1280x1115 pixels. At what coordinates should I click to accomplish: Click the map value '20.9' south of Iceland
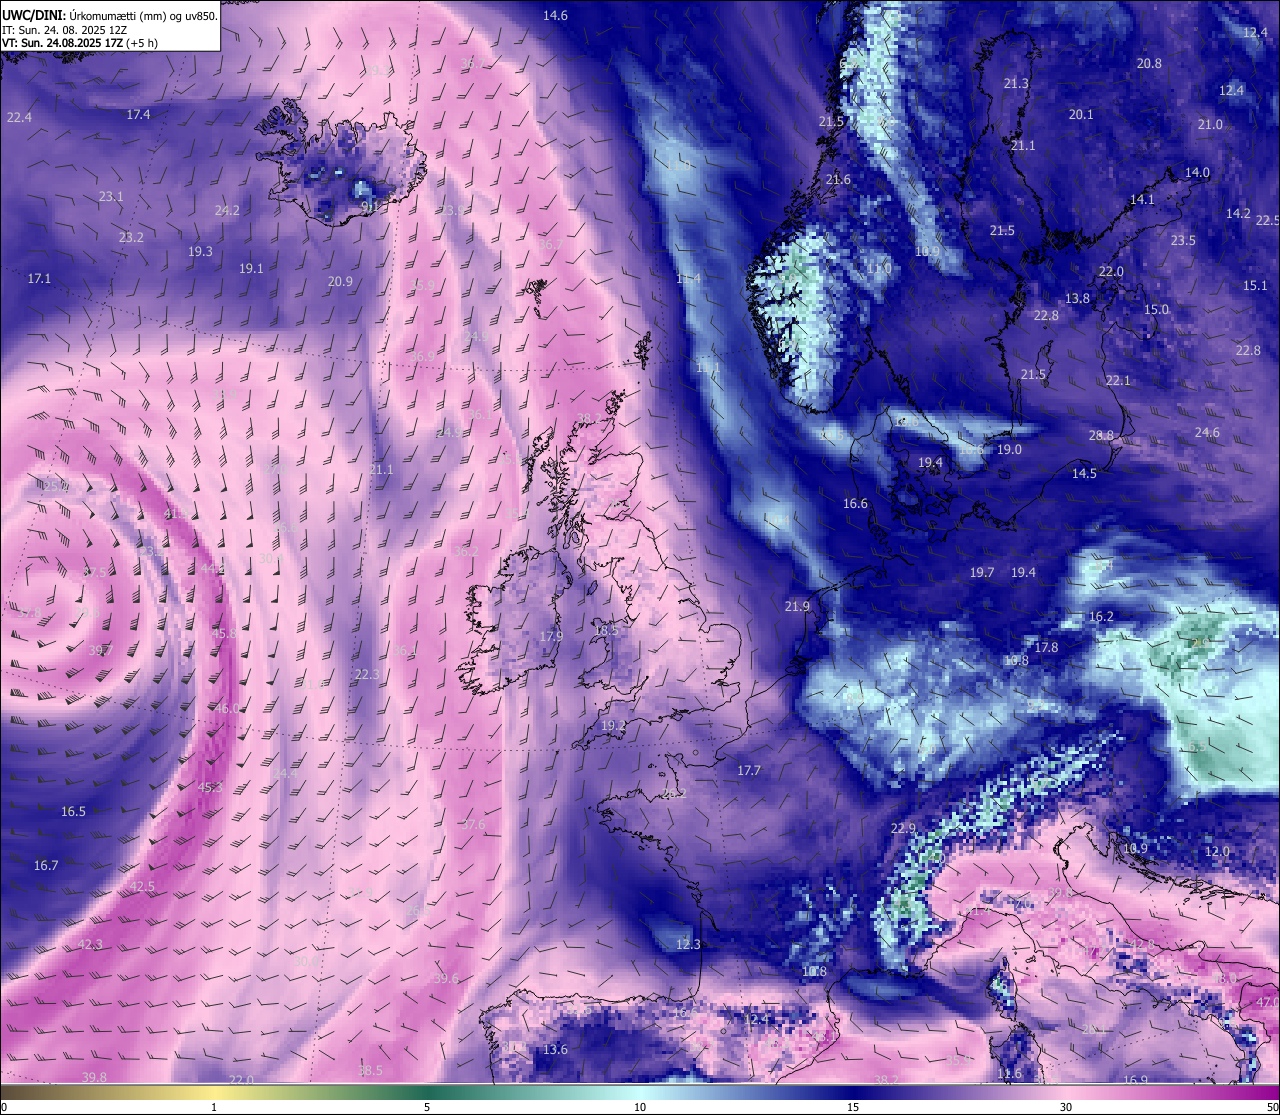340,282
